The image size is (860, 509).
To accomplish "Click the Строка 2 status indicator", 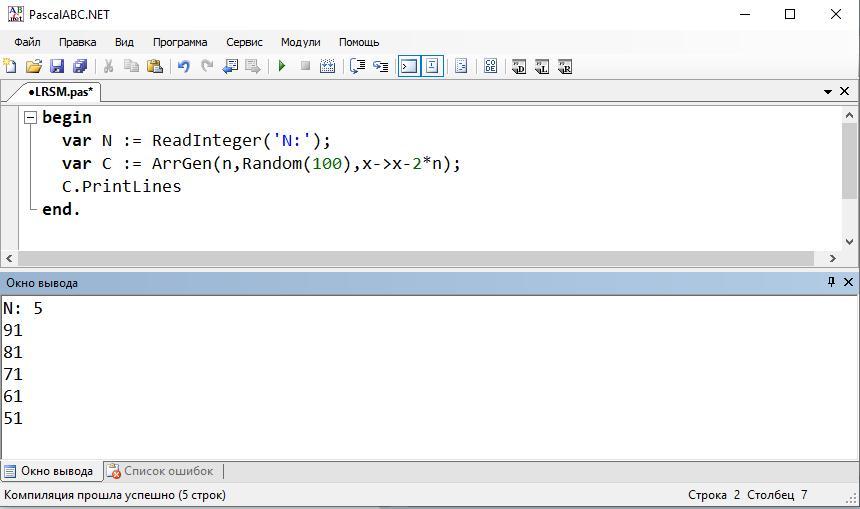I will click(x=714, y=495).
